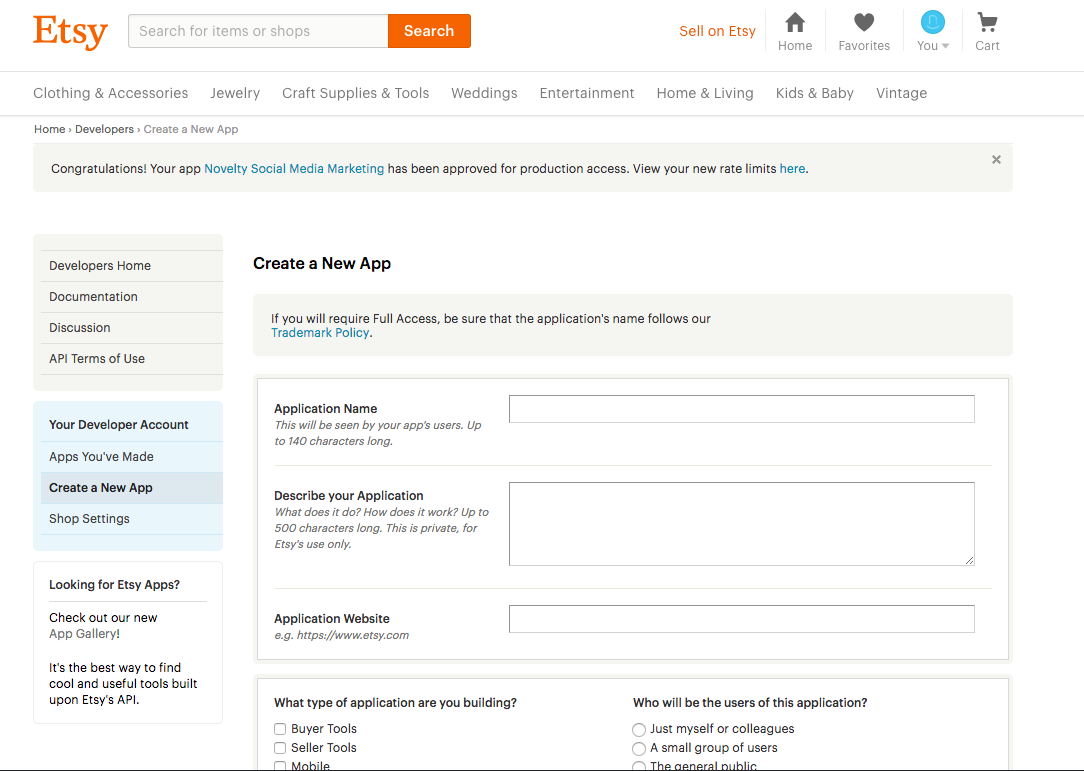Click the search items or shops field
Image resolution: width=1084 pixels, height=771 pixels.
coord(259,31)
